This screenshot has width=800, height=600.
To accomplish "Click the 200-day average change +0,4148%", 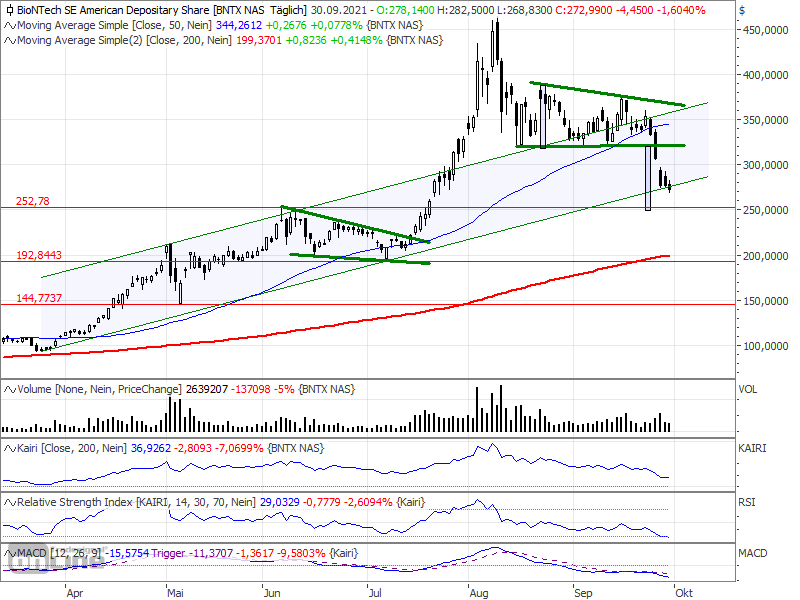I will click(356, 40).
